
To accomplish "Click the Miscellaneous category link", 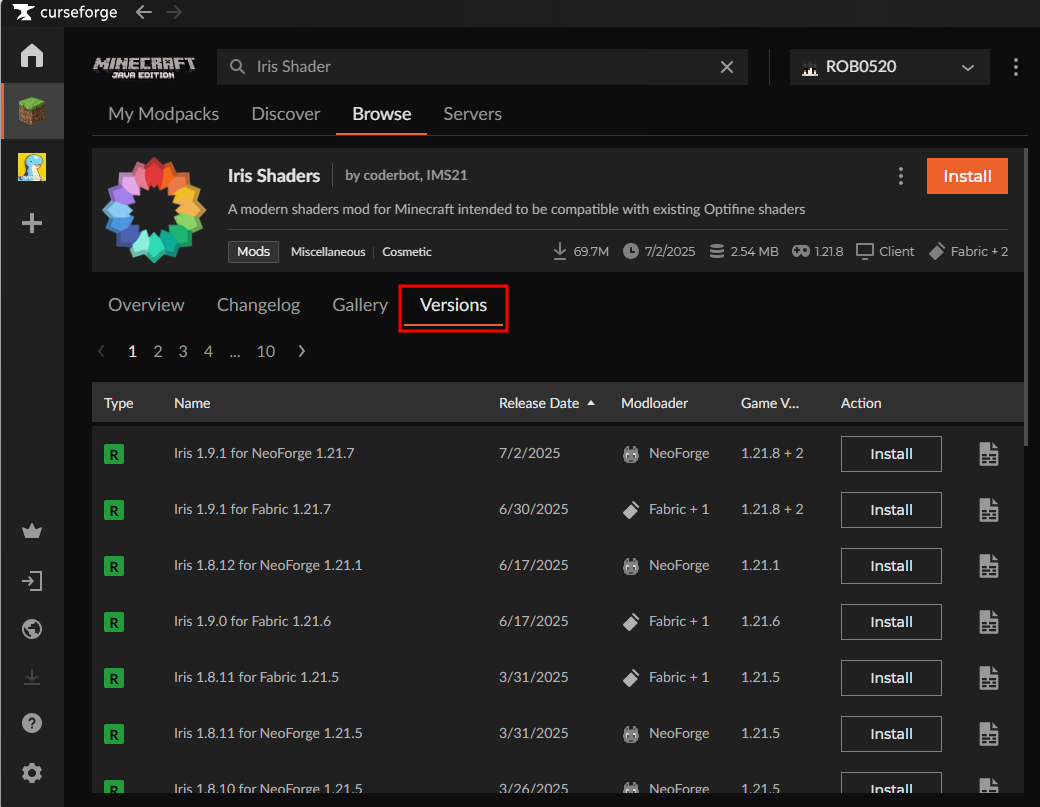I will (x=328, y=252).
